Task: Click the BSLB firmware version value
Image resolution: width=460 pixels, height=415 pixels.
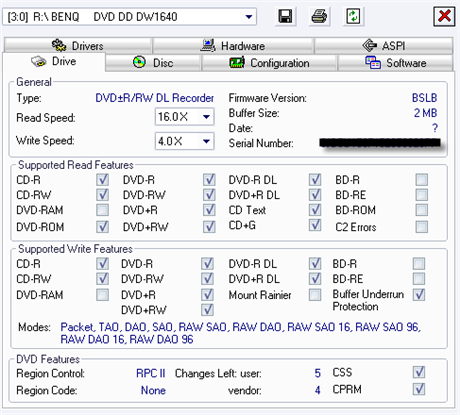Action: pos(424,98)
